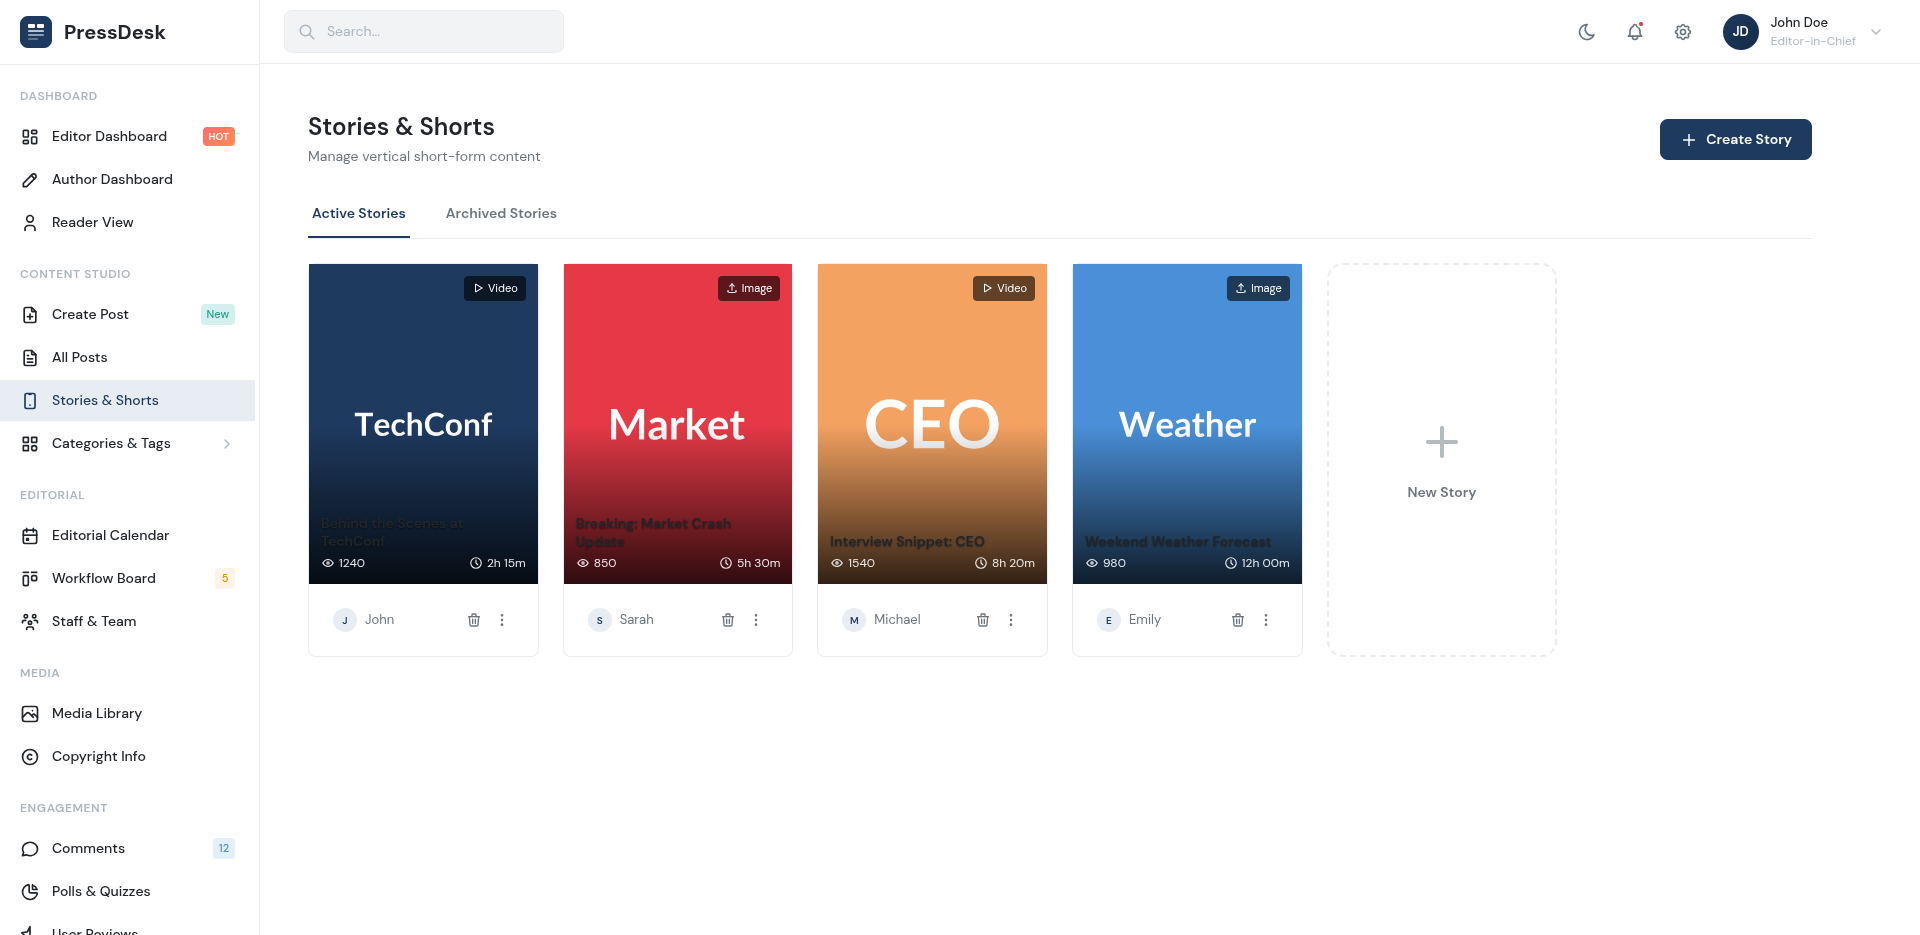Open the orange CEO story thumbnail
Viewport: 1920px width, 935px height.
tap(932, 423)
